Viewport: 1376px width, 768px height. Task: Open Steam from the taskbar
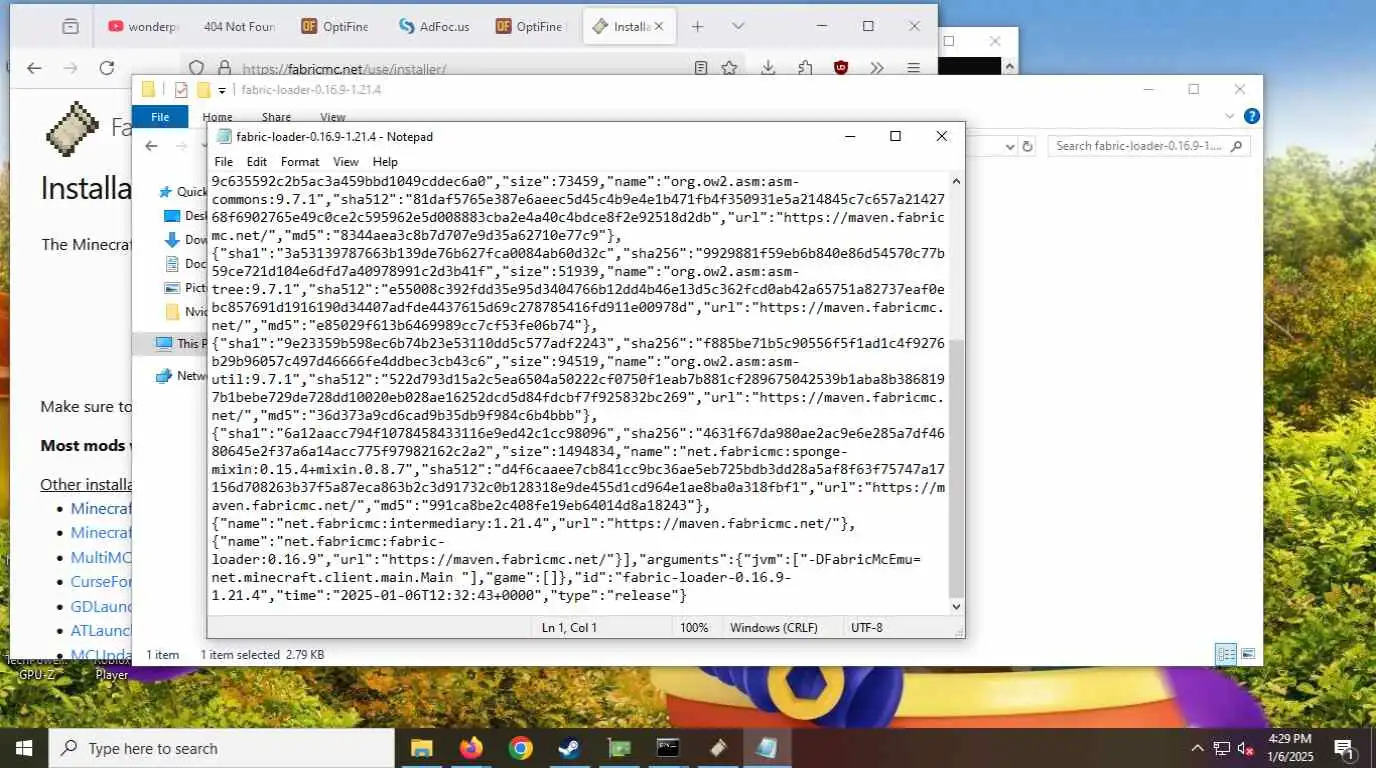(569, 748)
